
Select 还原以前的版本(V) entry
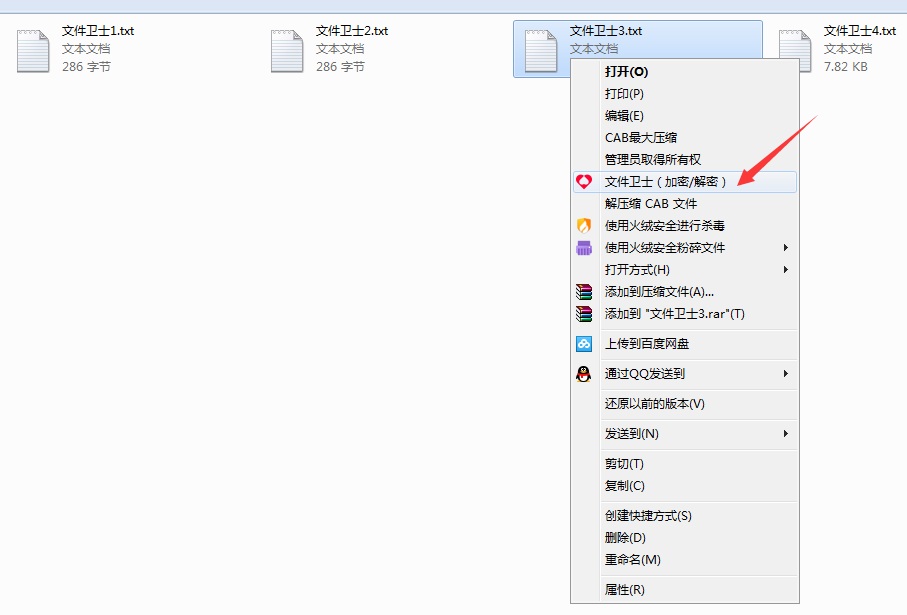pyautogui.click(x=684, y=404)
